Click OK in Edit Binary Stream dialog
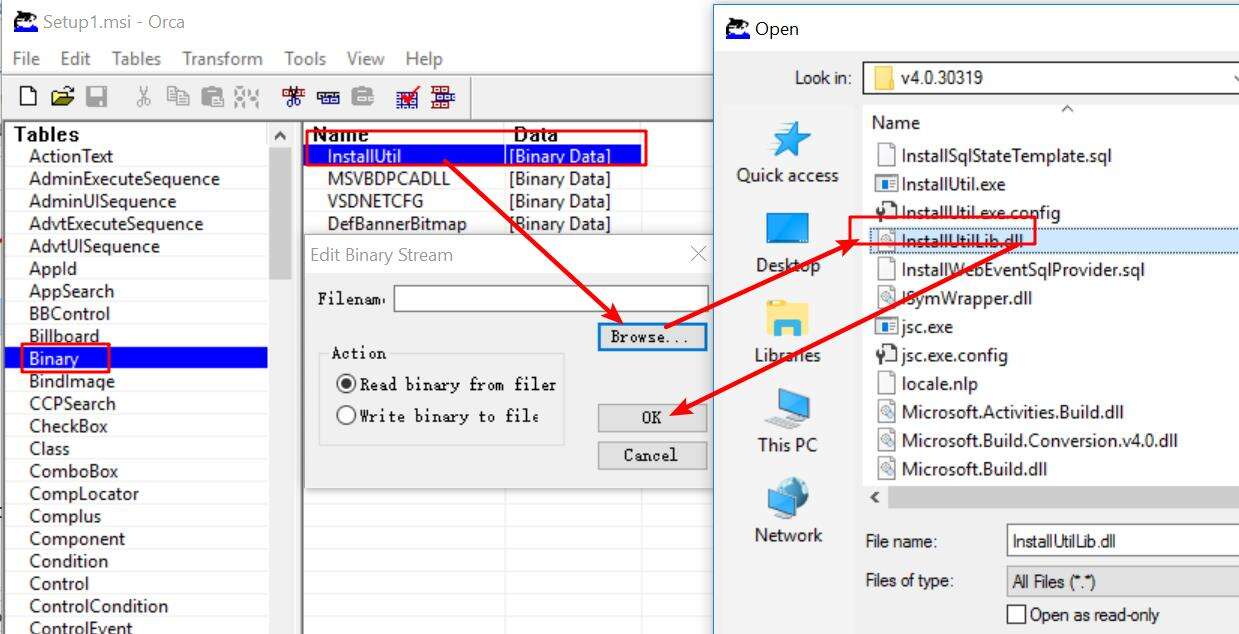The height and width of the screenshot is (634, 1239). [x=652, y=417]
